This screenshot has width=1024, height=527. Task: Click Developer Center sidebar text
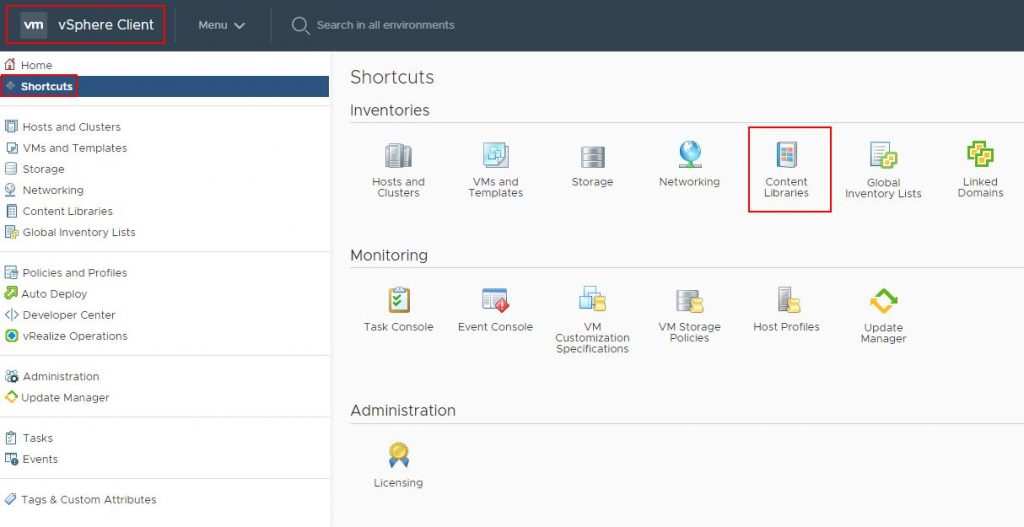(x=69, y=315)
